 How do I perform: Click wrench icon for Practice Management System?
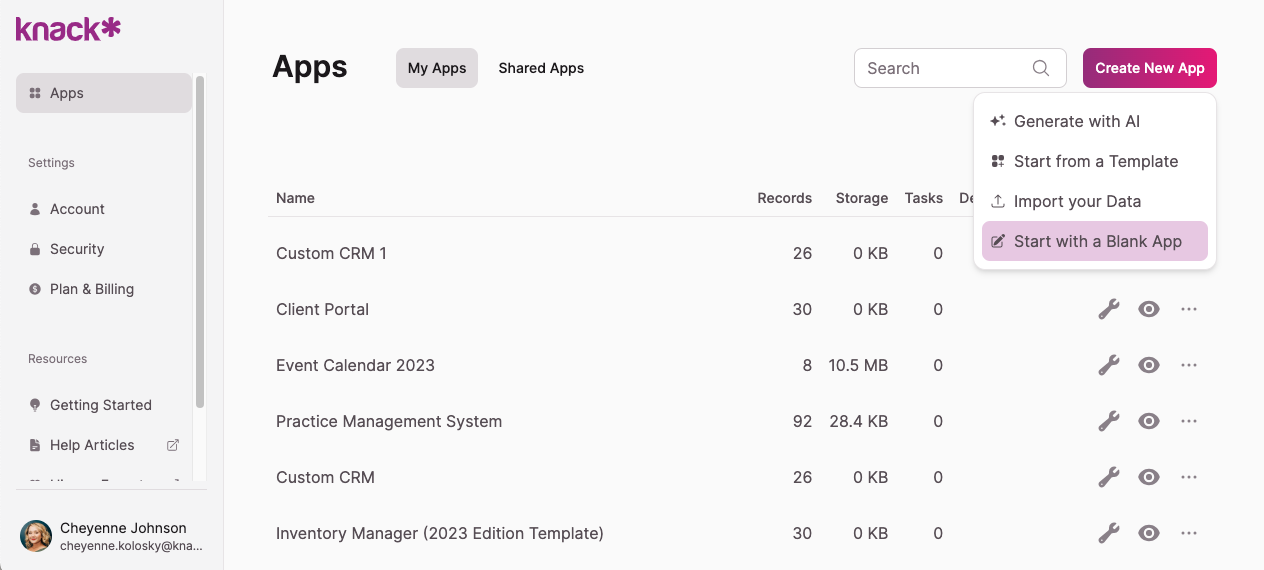coord(1108,421)
